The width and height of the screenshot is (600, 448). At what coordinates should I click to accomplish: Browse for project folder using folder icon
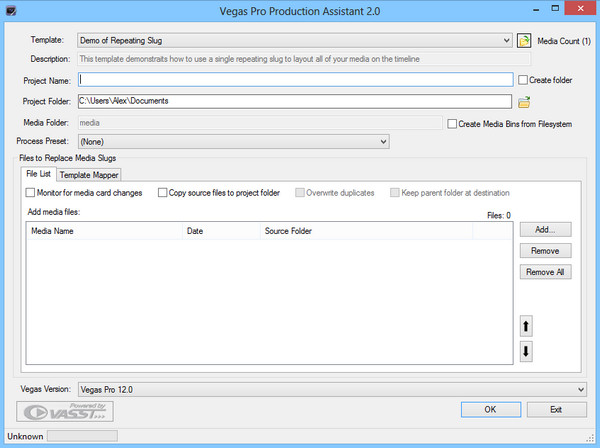click(x=523, y=101)
